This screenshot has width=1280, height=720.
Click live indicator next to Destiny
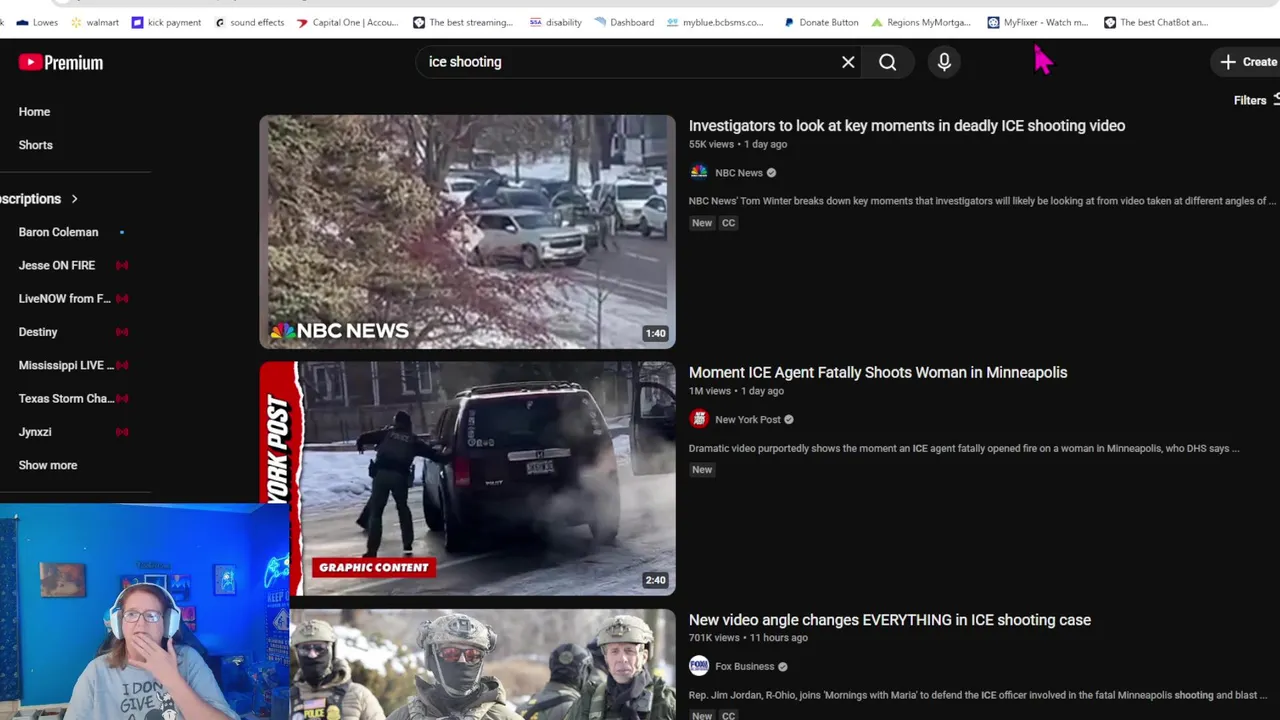point(122,332)
